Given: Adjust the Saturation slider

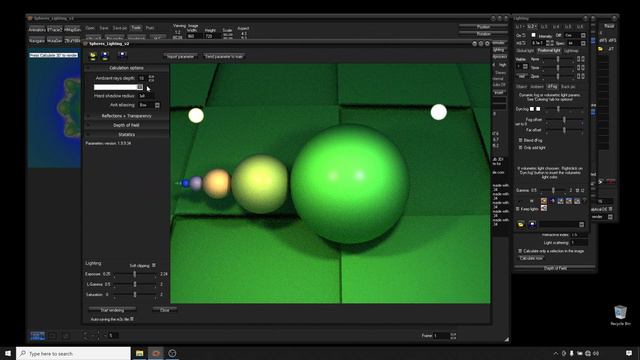Looking at the screenshot, I should 135,294.
